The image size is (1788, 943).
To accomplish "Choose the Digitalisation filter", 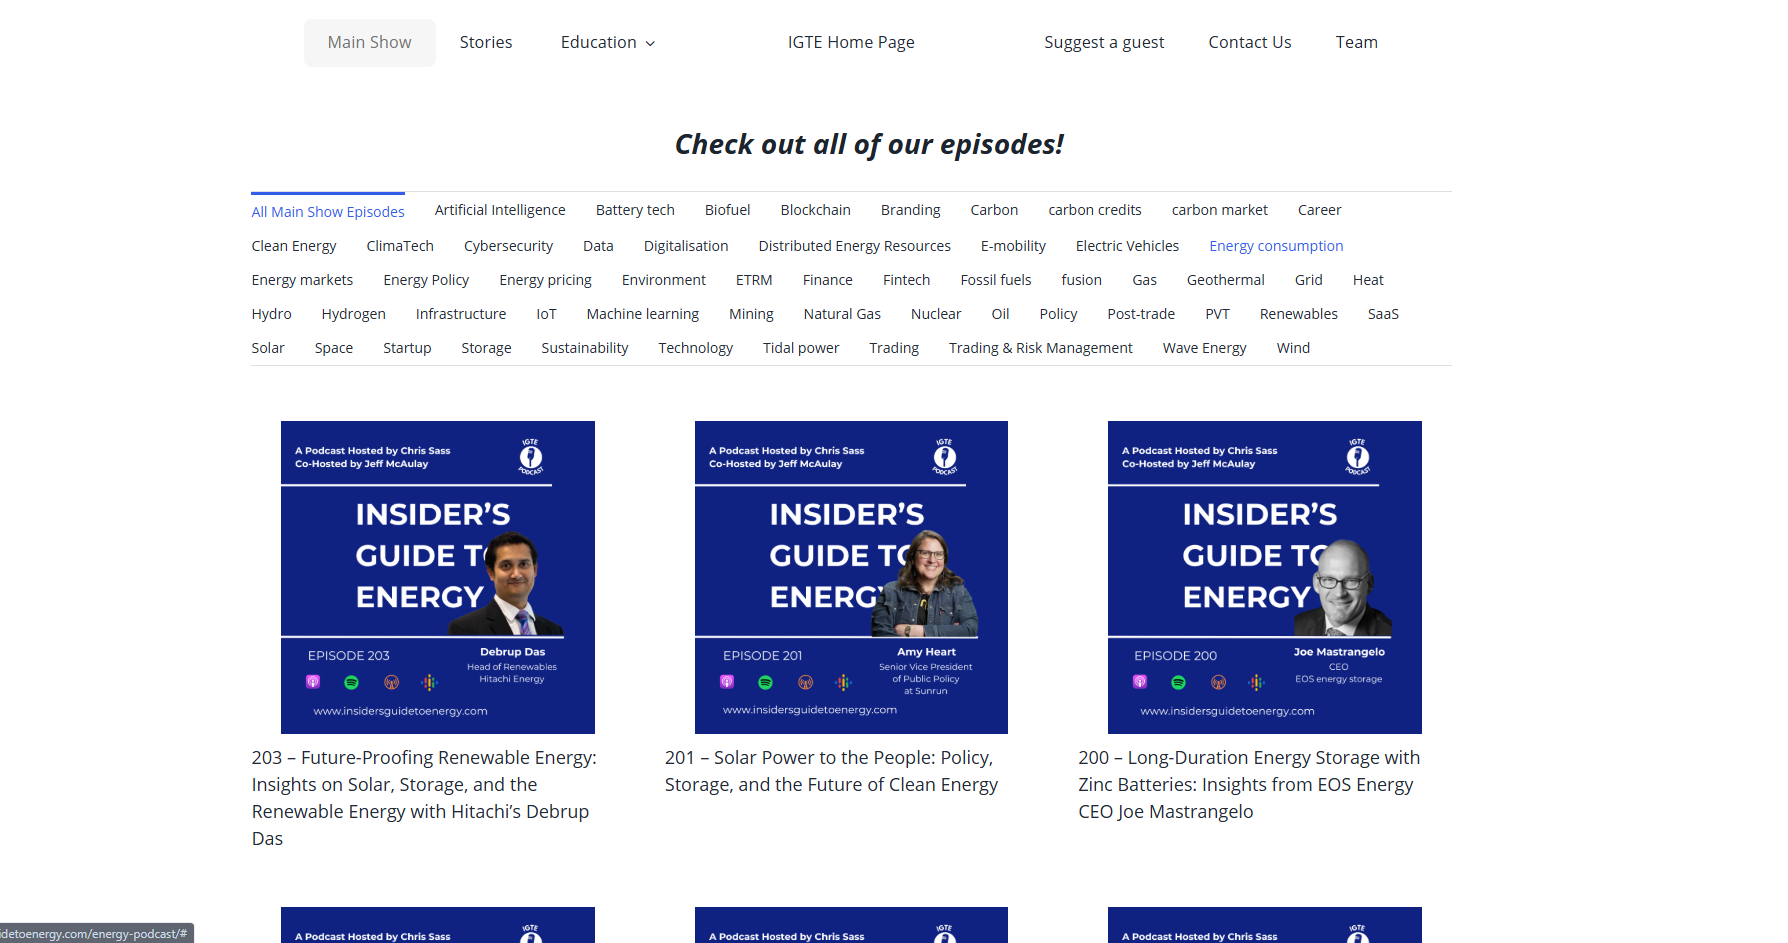I will tap(686, 246).
